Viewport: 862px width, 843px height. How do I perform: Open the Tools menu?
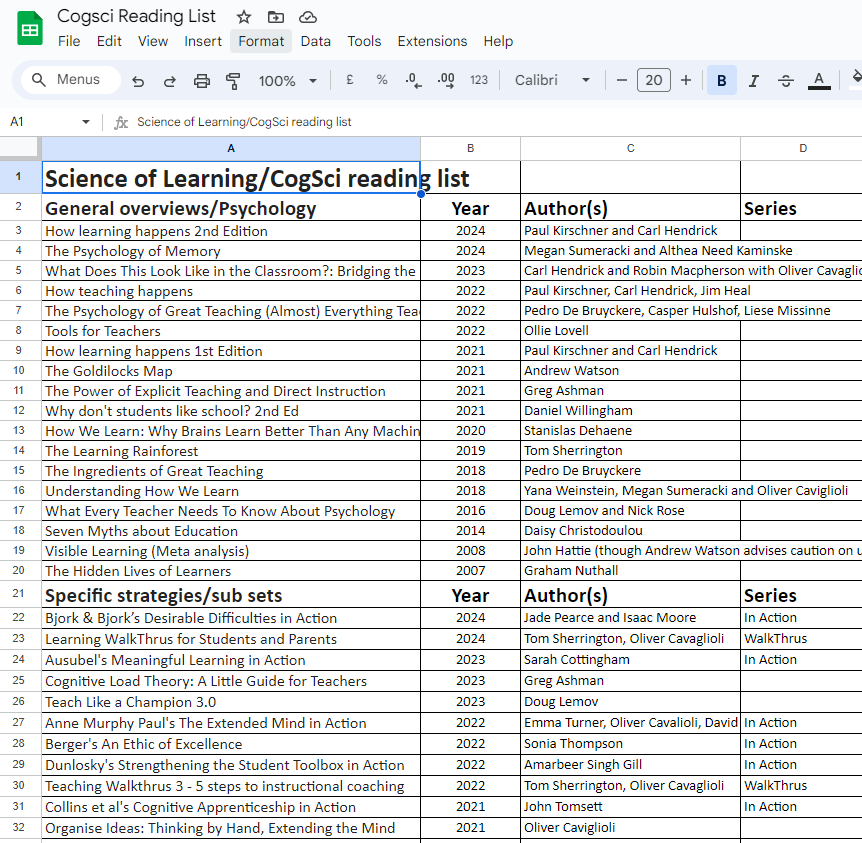[x=364, y=41]
